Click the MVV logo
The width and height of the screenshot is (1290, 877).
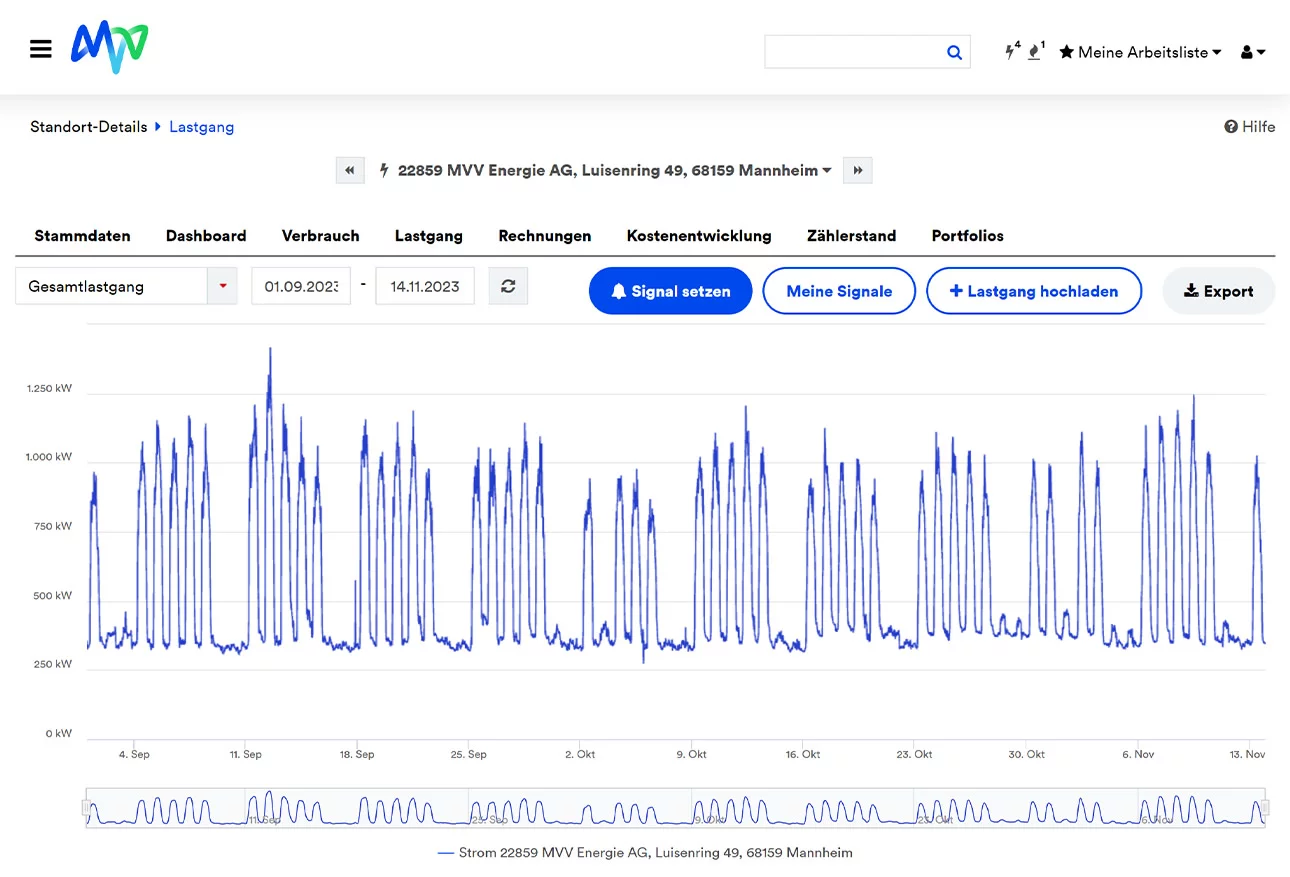click(x=110, y=48)
